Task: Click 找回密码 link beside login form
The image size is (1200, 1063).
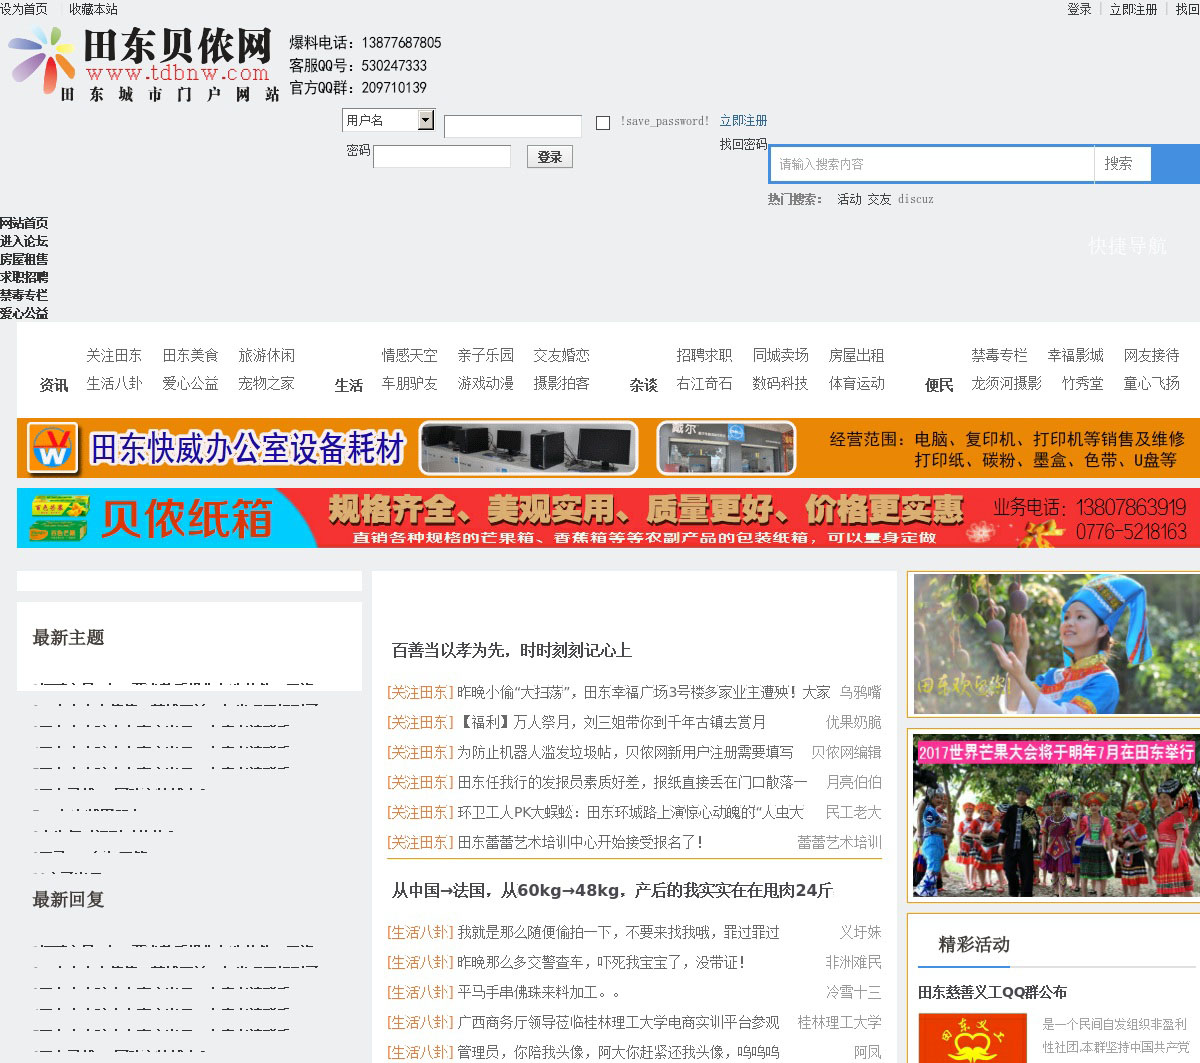Action: coord(743,144)
